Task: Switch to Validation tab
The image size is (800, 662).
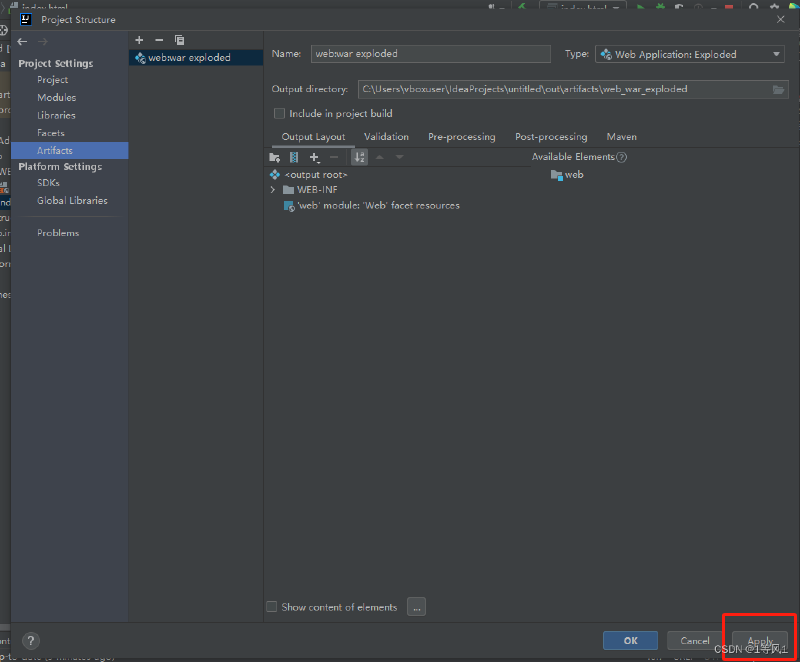Action: (386, 137)
